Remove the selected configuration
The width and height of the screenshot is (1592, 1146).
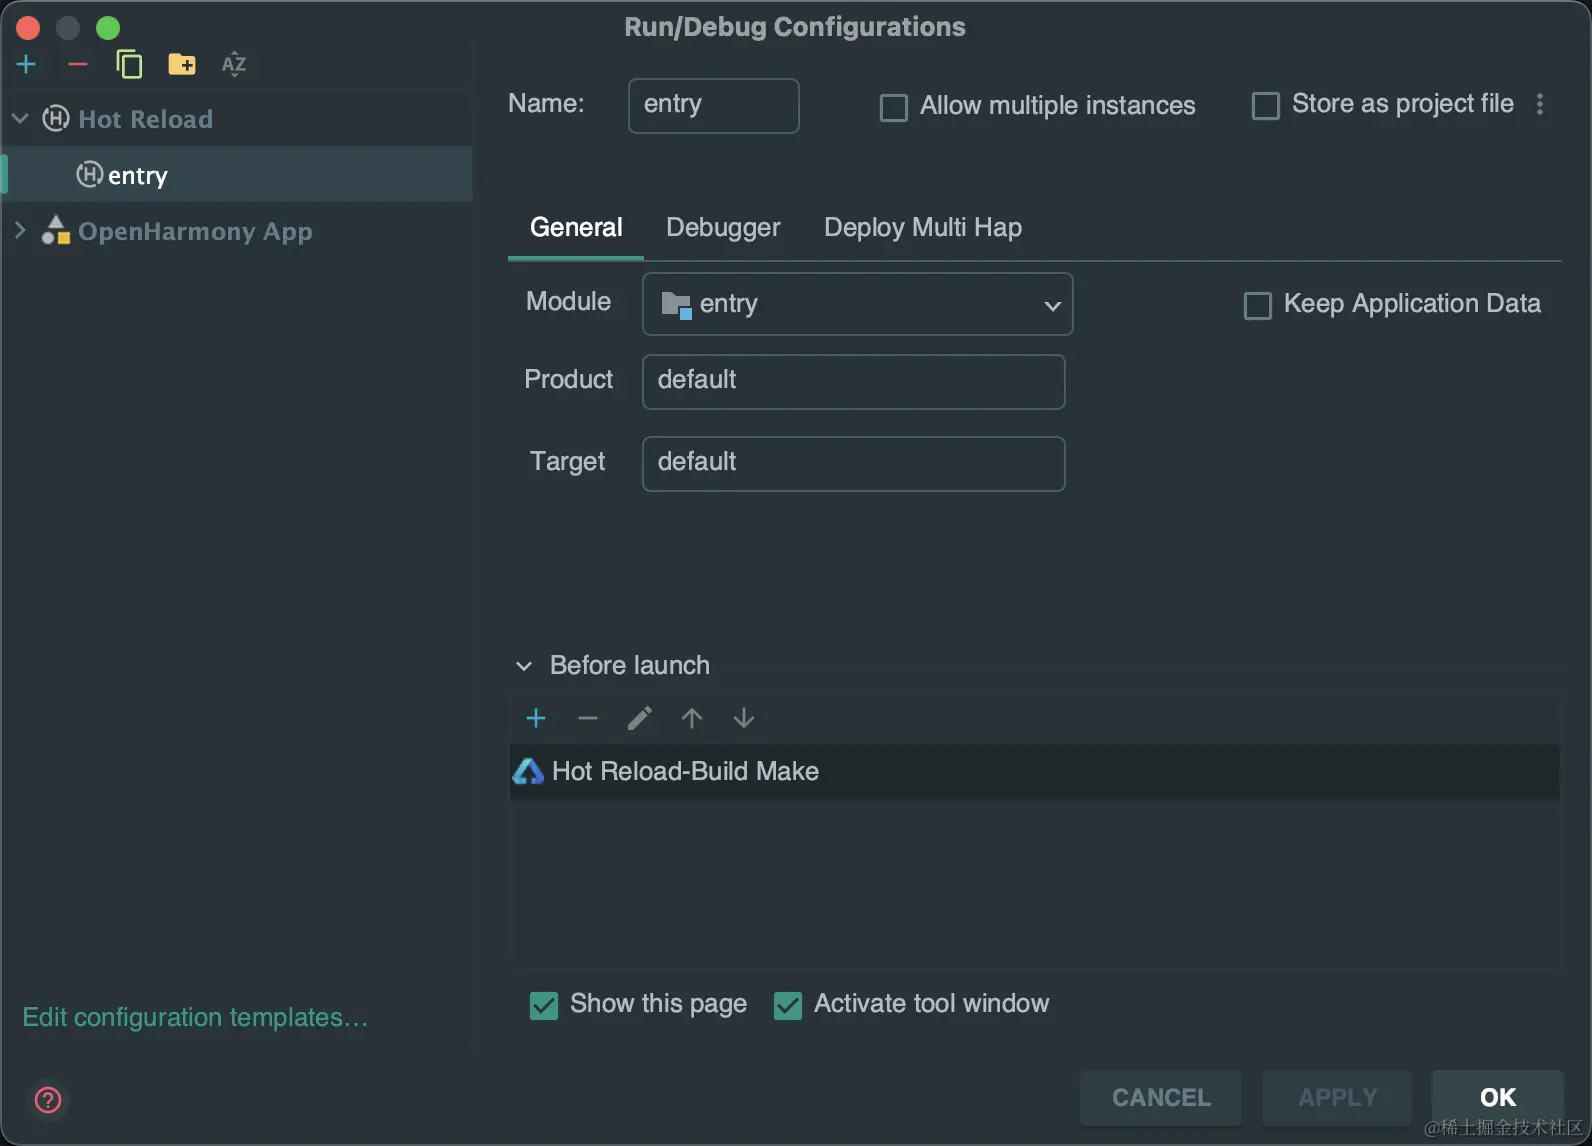pos(78,65)
